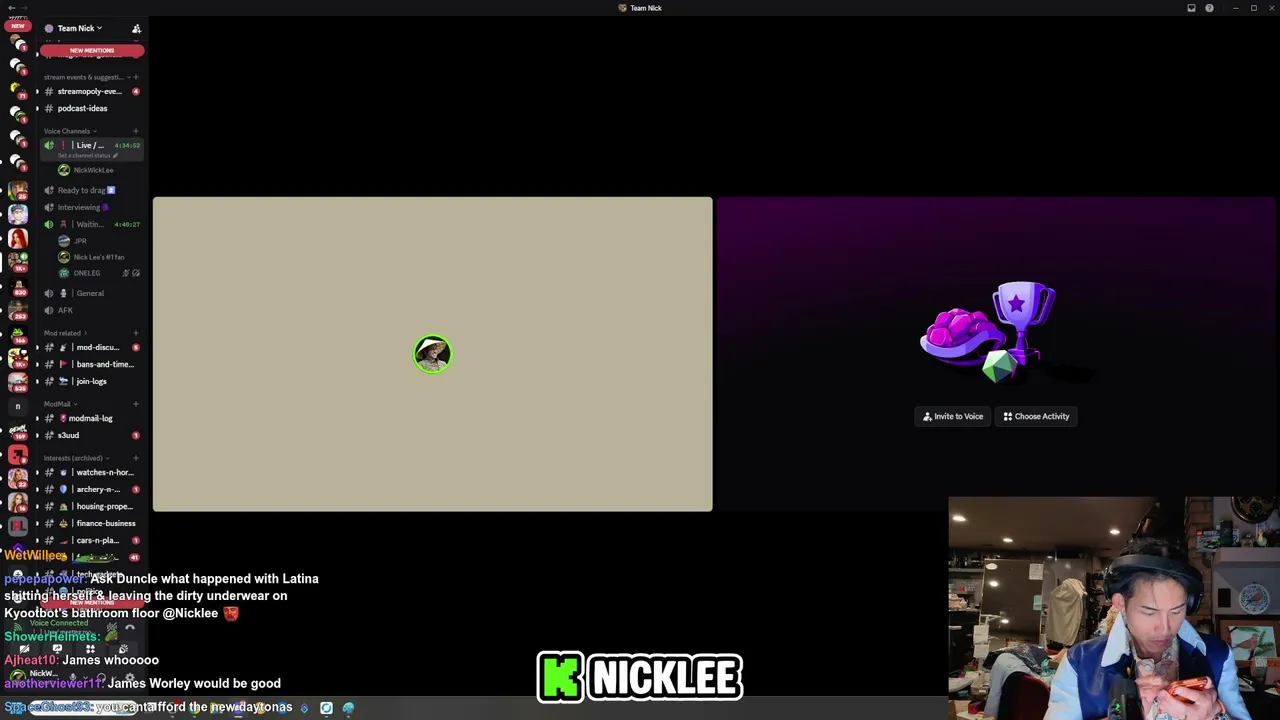1280x720 pixels.
Task: Expand the modmail-log channel threads arrow
Action: point(37,419)
